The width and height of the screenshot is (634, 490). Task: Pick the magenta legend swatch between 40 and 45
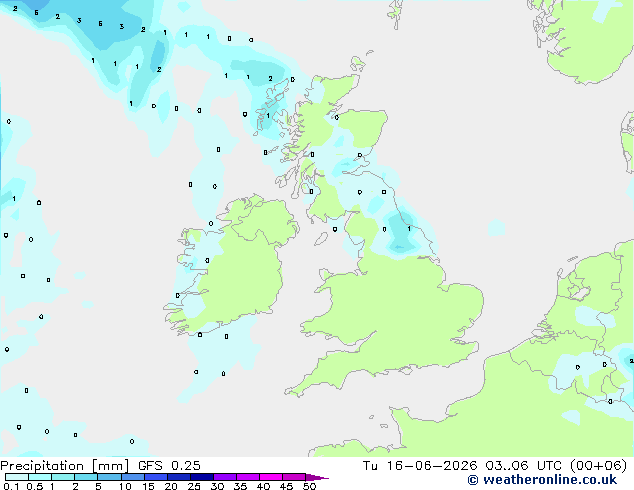(x=270, y=477)
